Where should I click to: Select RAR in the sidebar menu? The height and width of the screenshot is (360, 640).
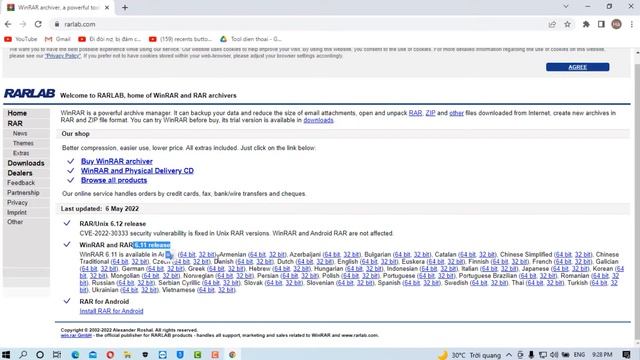[15, 123]
